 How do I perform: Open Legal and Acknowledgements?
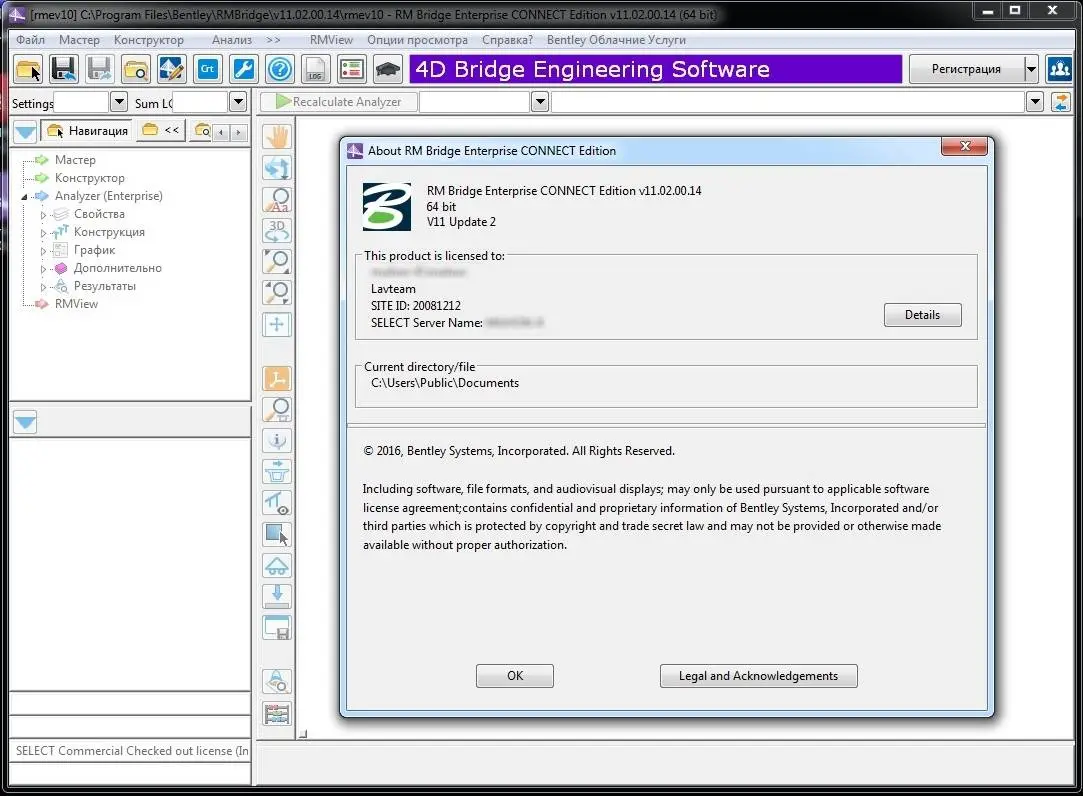pyautogui.click(x=758, y=676)
